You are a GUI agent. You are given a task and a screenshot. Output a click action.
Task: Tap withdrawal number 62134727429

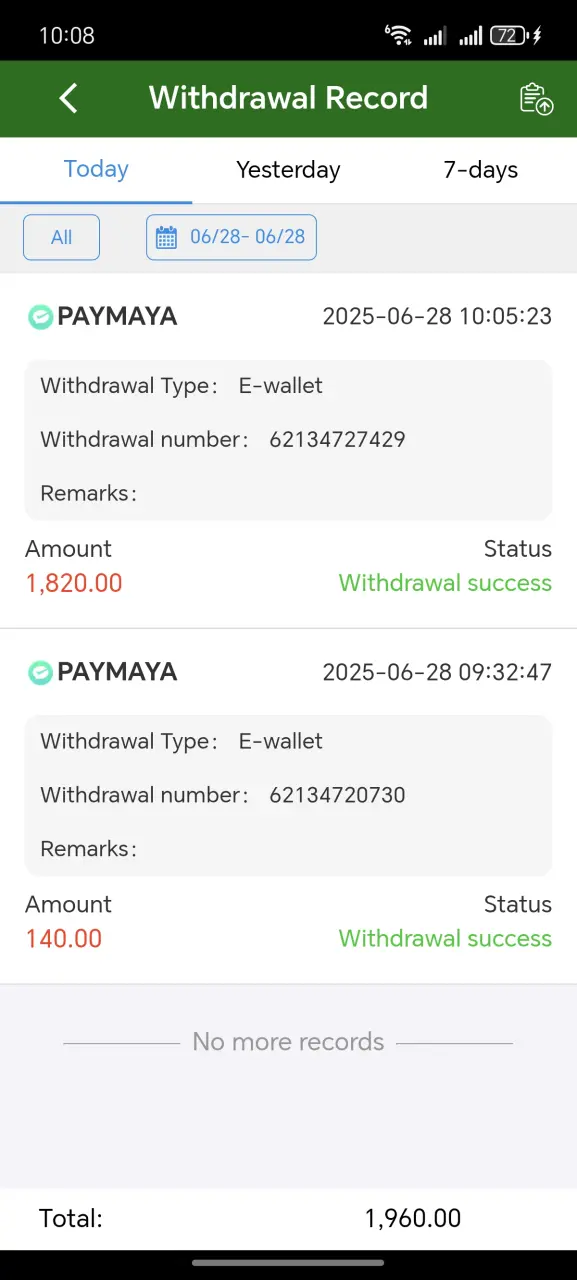[337, 440]
